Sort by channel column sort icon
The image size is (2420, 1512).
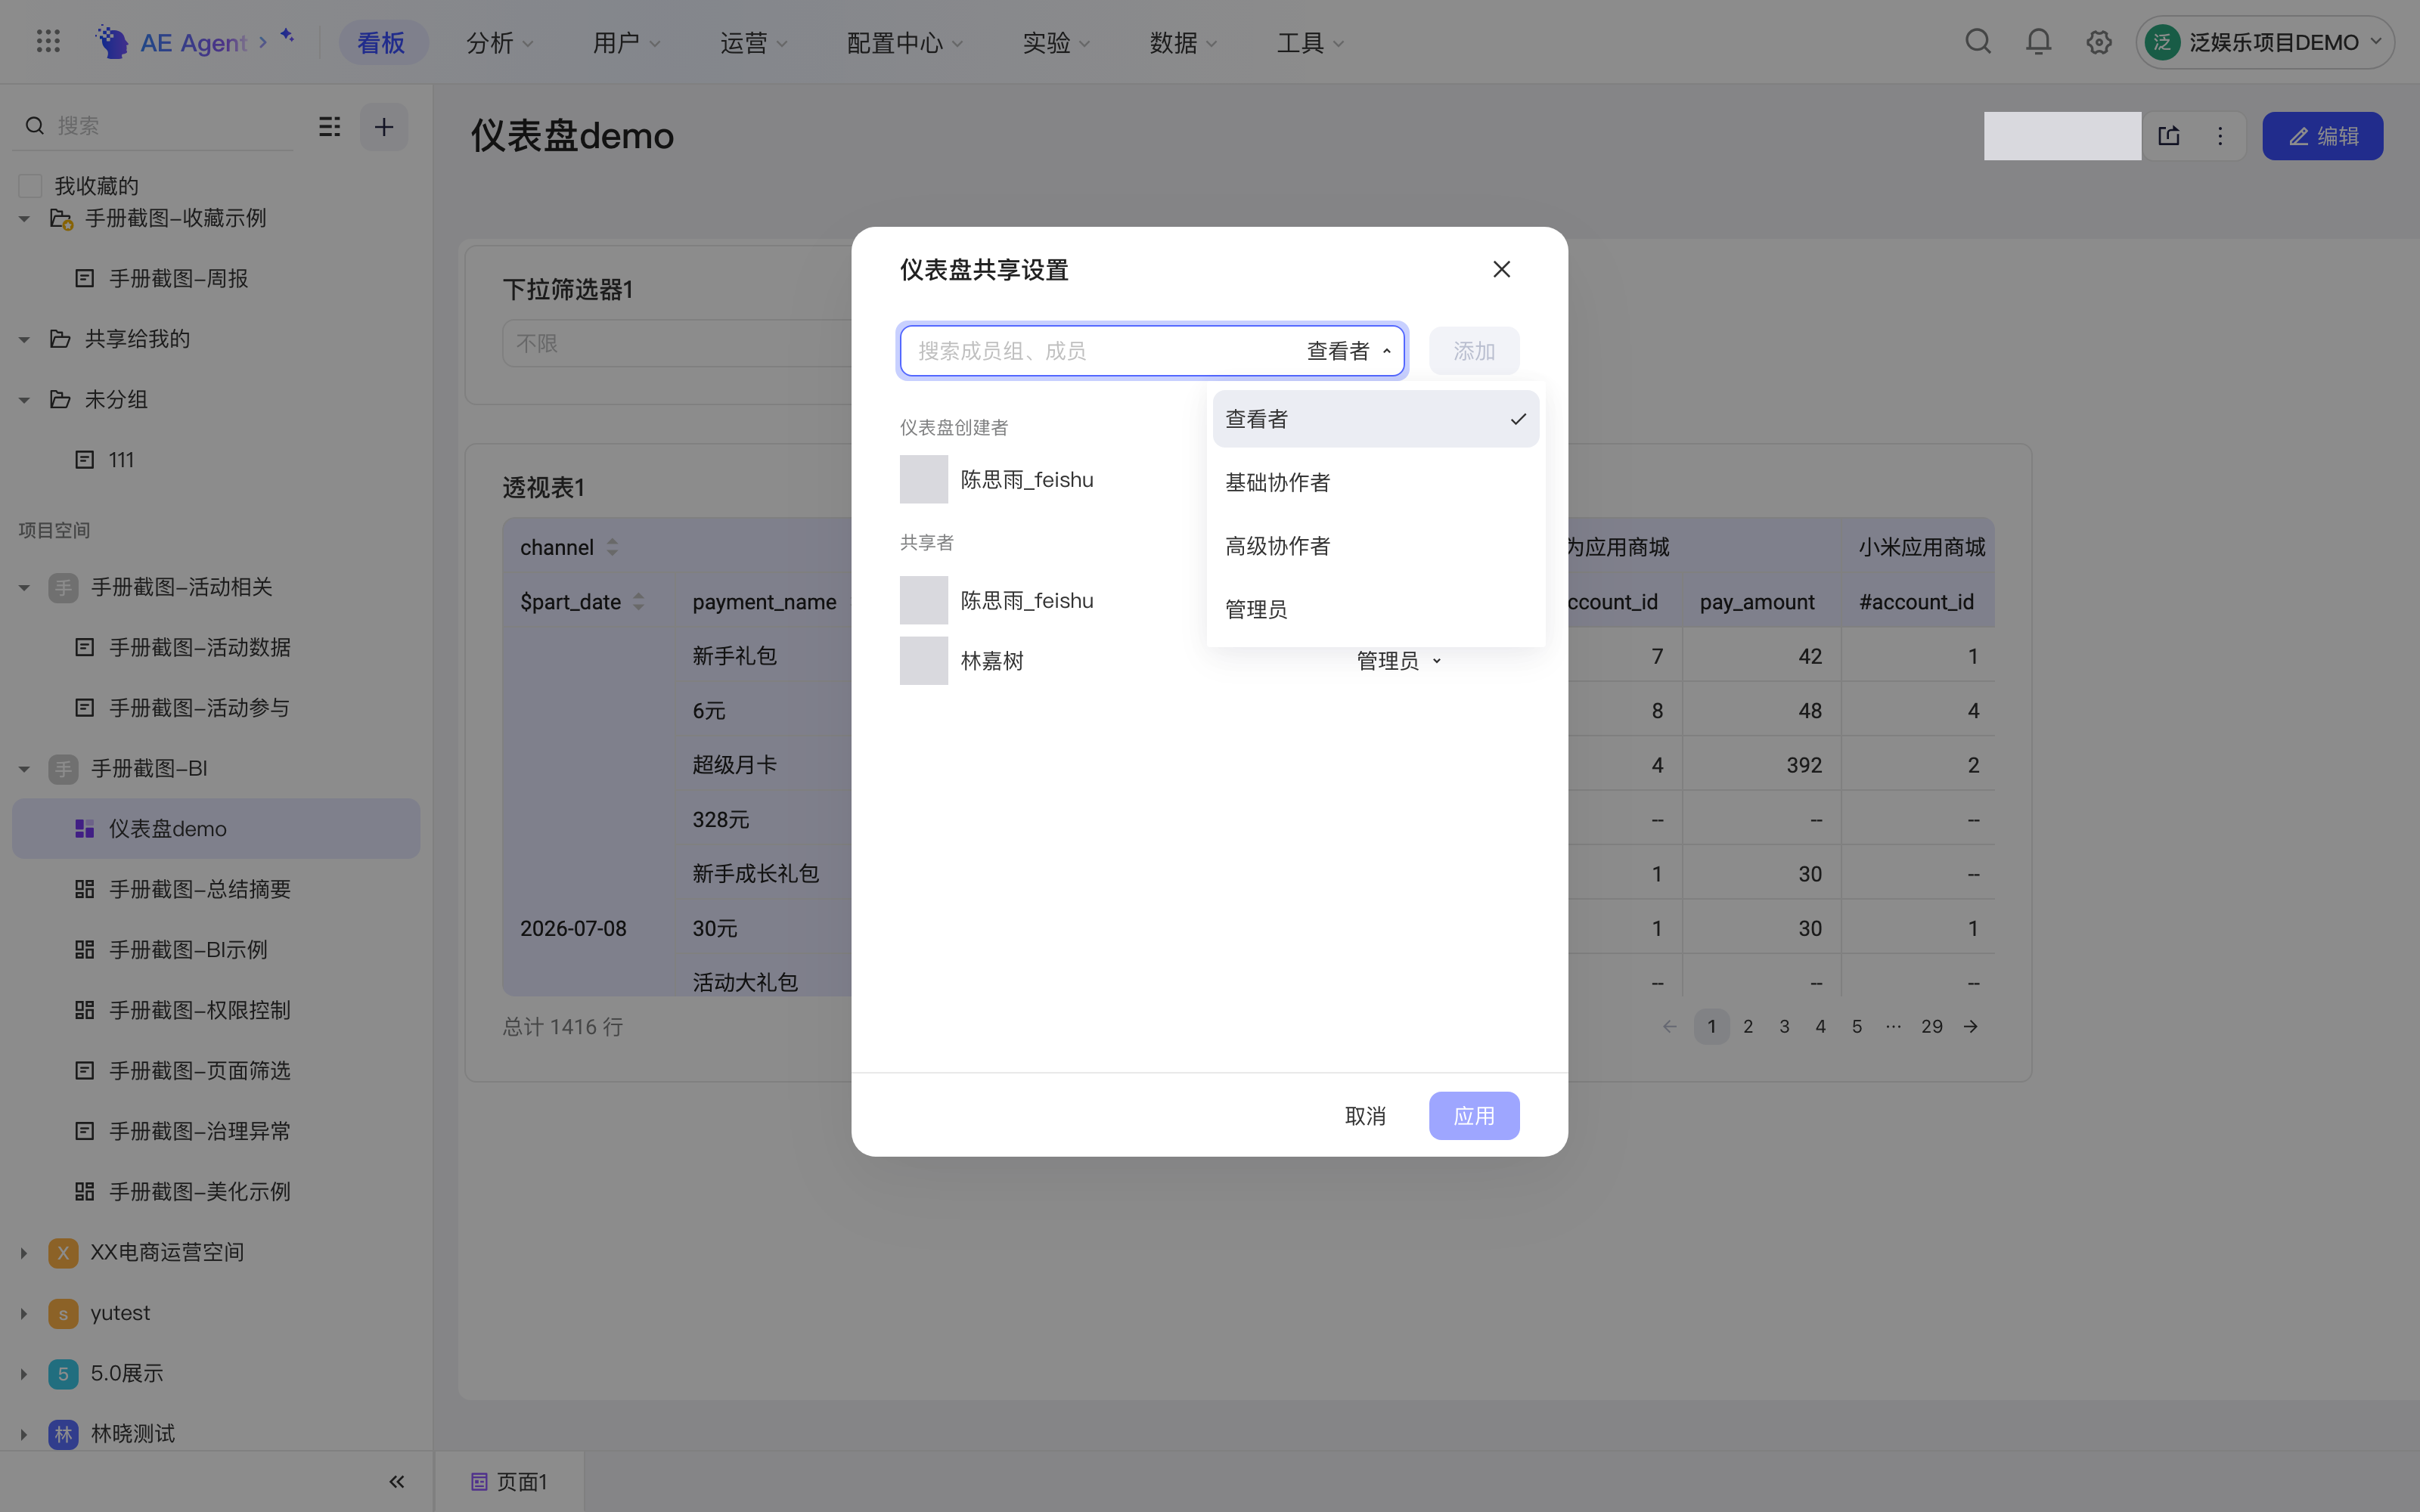(612, 547)
